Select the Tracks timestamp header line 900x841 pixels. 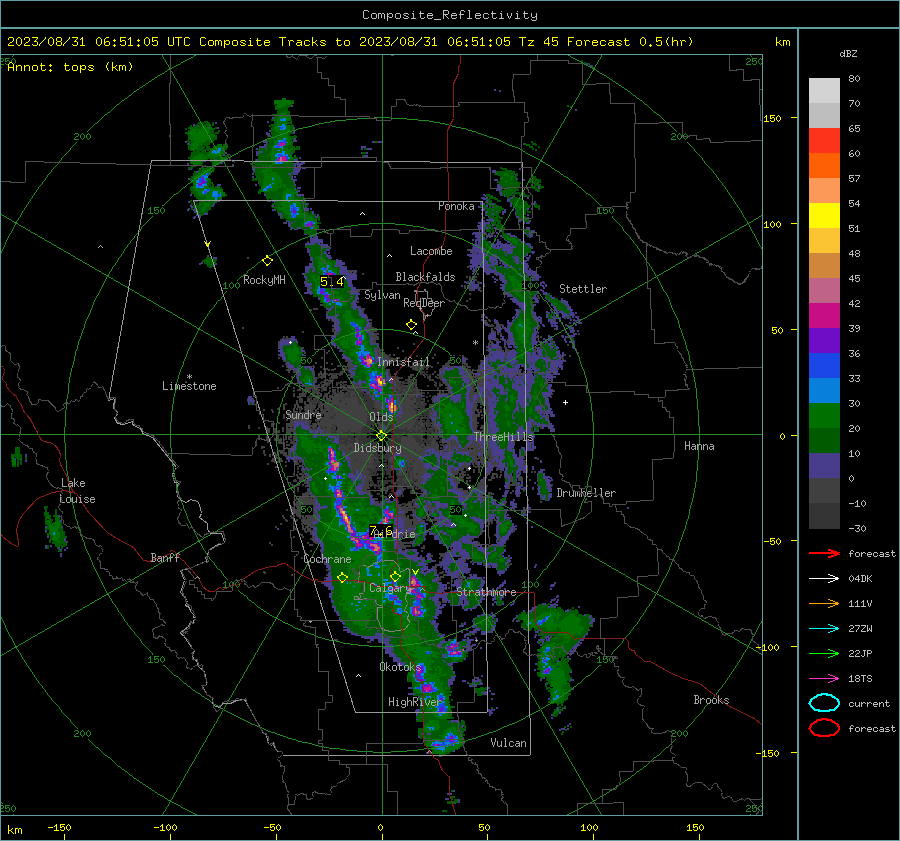click(350, 42)
